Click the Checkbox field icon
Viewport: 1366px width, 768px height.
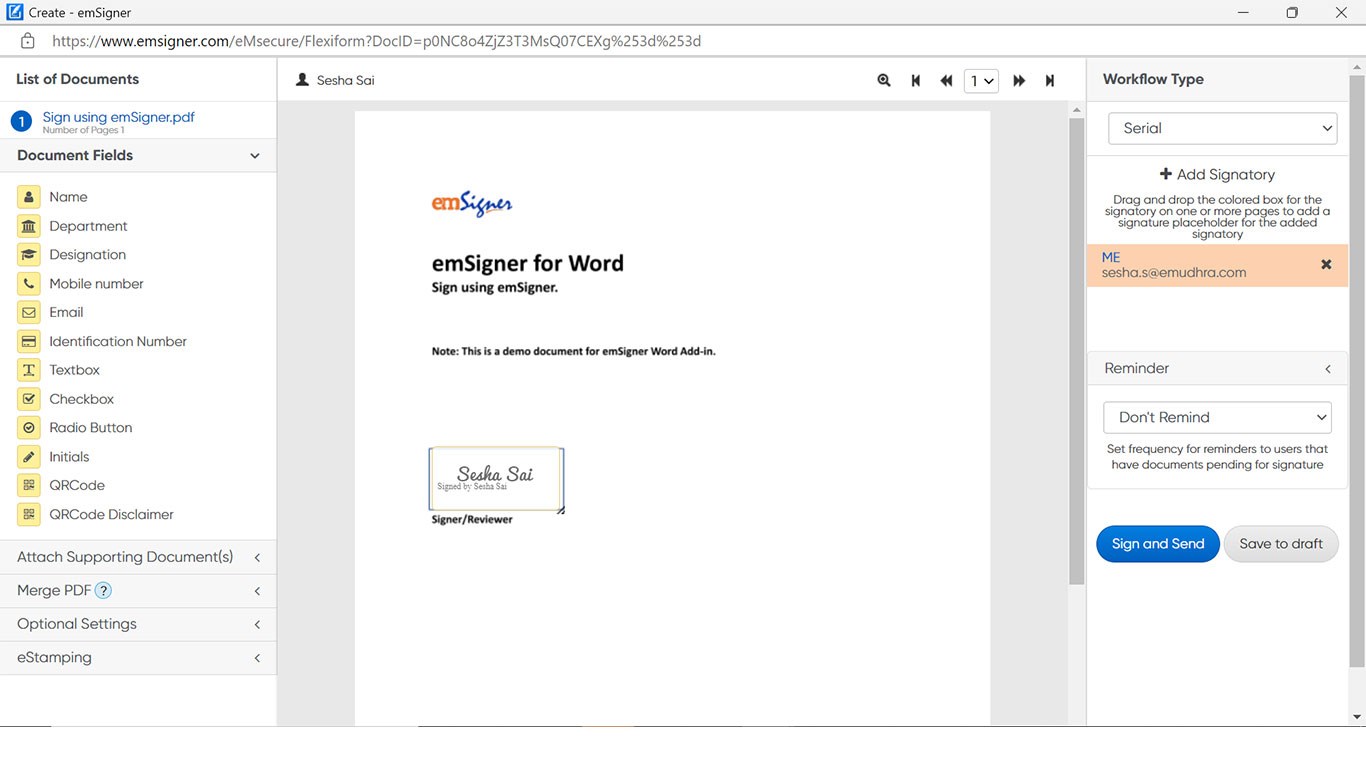tap(29, 399)
